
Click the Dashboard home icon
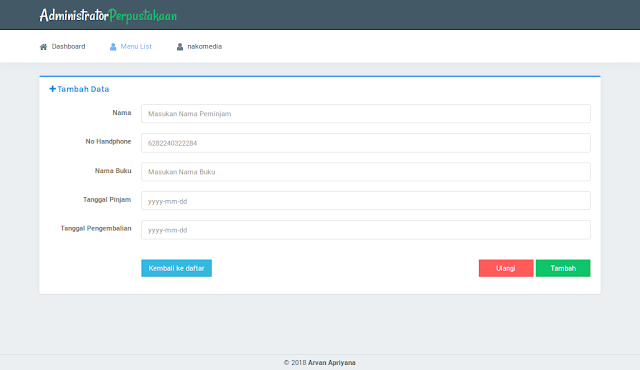coord(43,47)
